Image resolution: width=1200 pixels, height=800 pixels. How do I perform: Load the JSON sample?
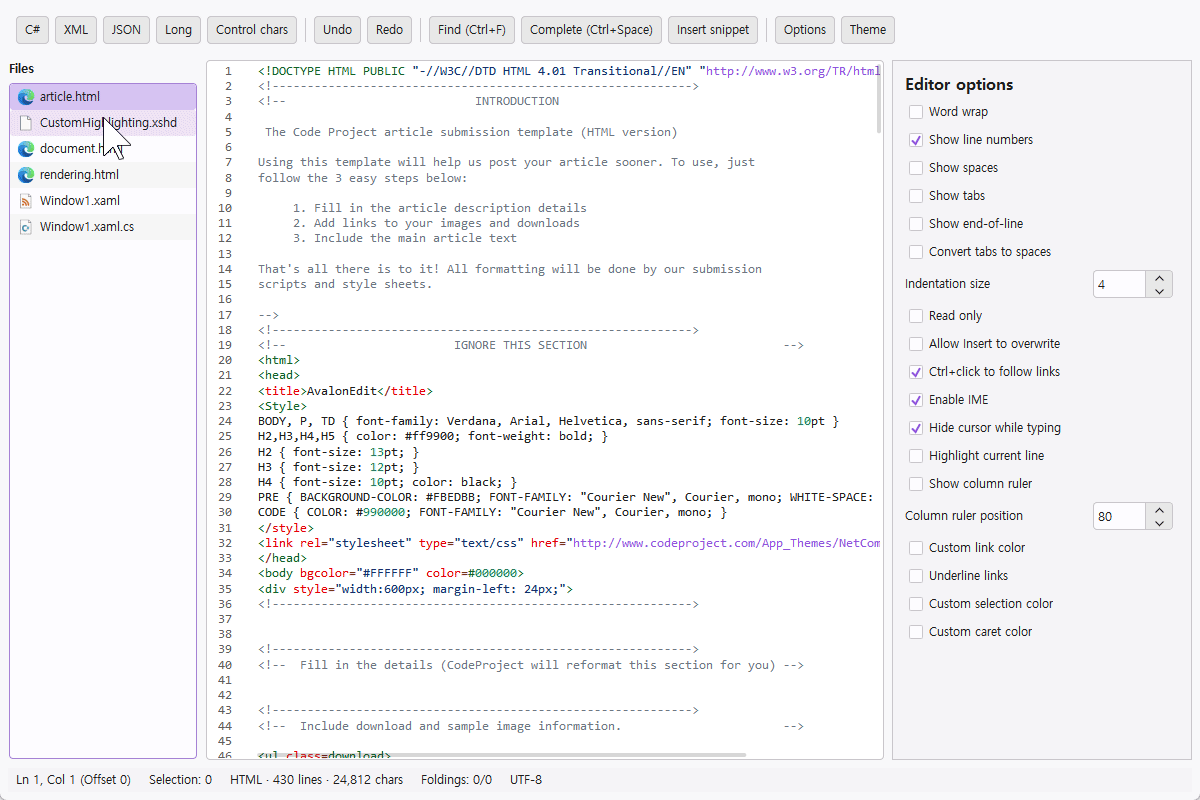pos(126,30)
